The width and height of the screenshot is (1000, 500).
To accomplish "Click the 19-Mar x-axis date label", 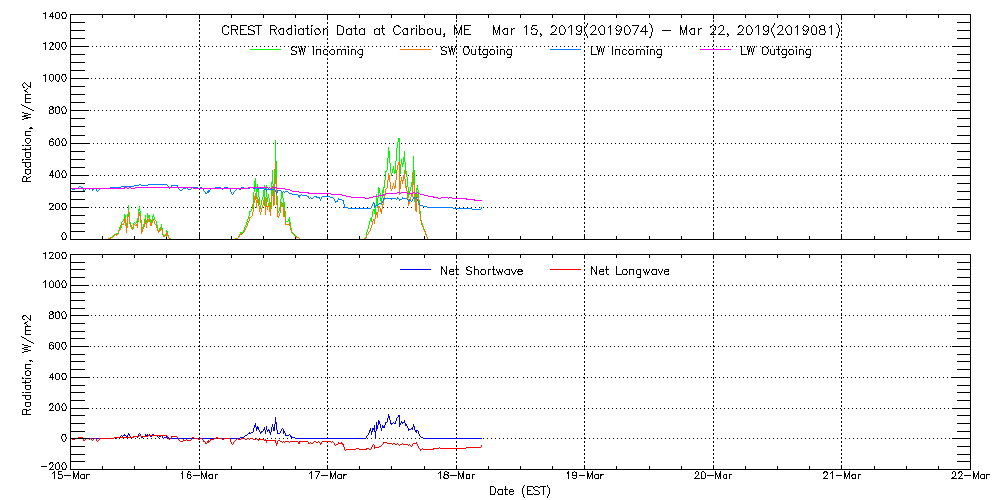I will [x=585, y=478].
